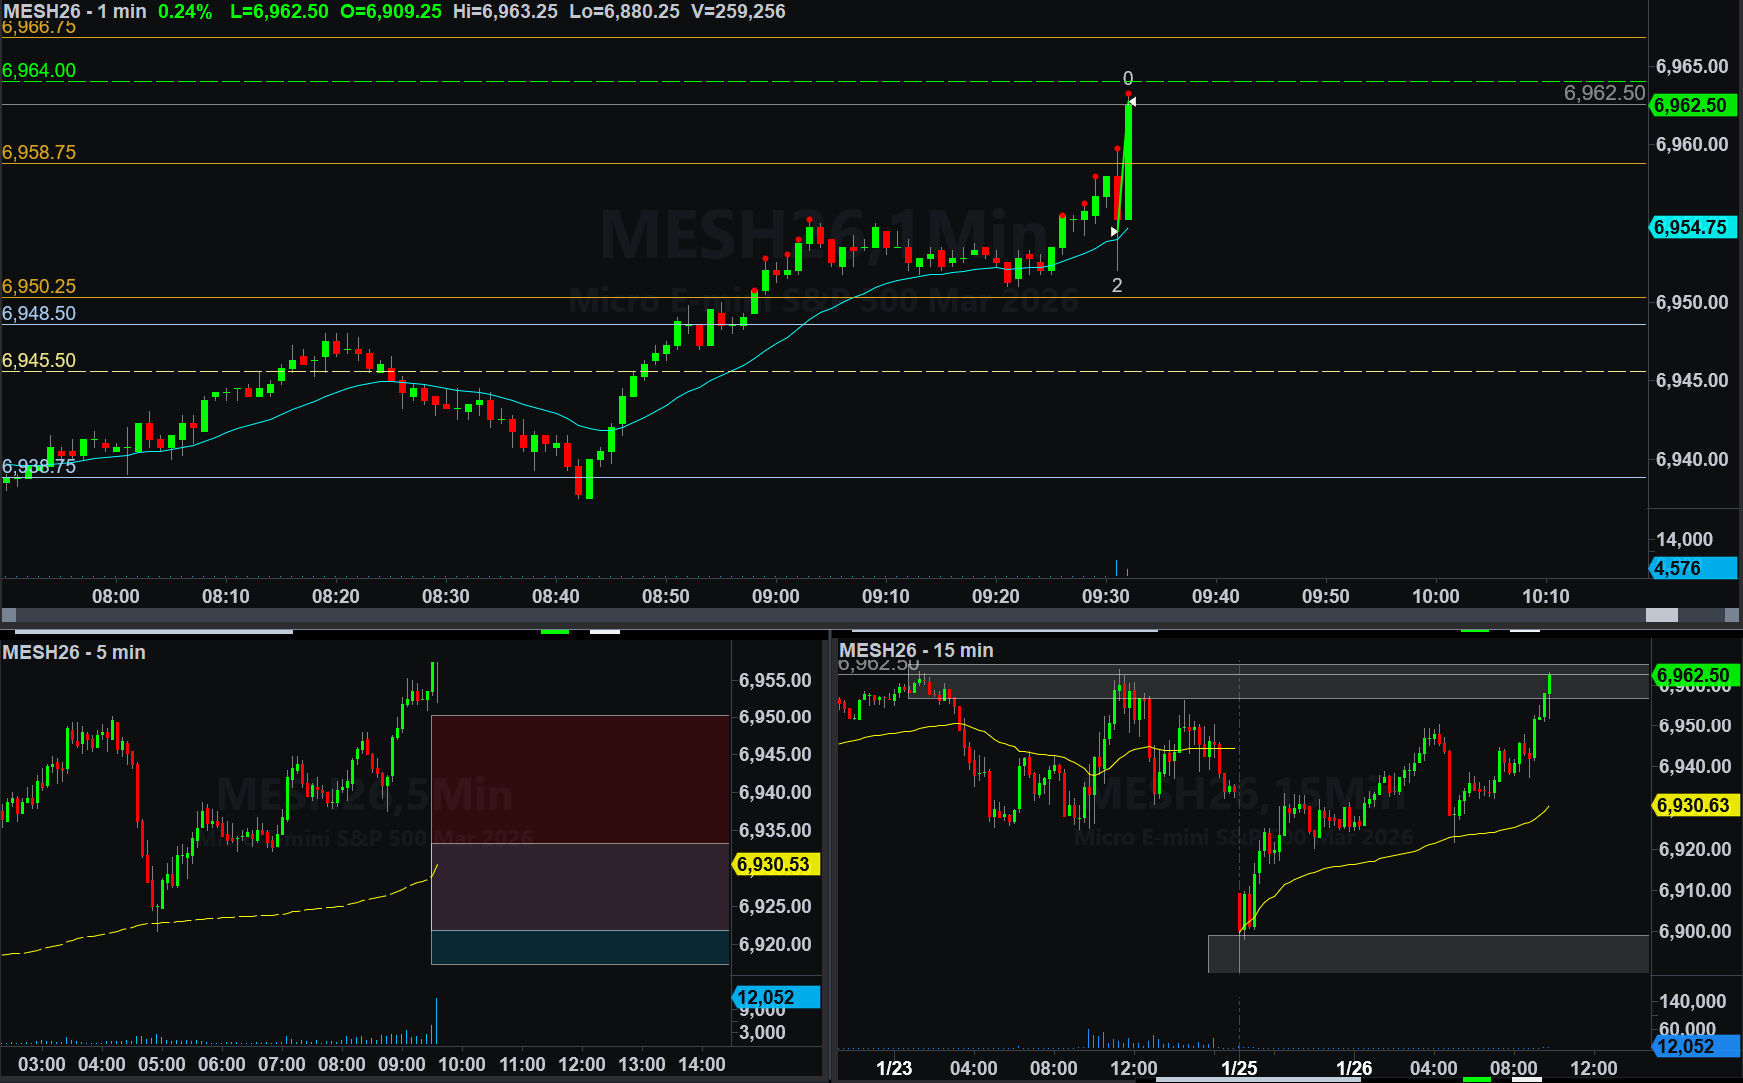The height and width of the screenshot is (1083, 1743).
Task: Click the cyan moving average tag 6,954.75
Action: pos(1691,227)
